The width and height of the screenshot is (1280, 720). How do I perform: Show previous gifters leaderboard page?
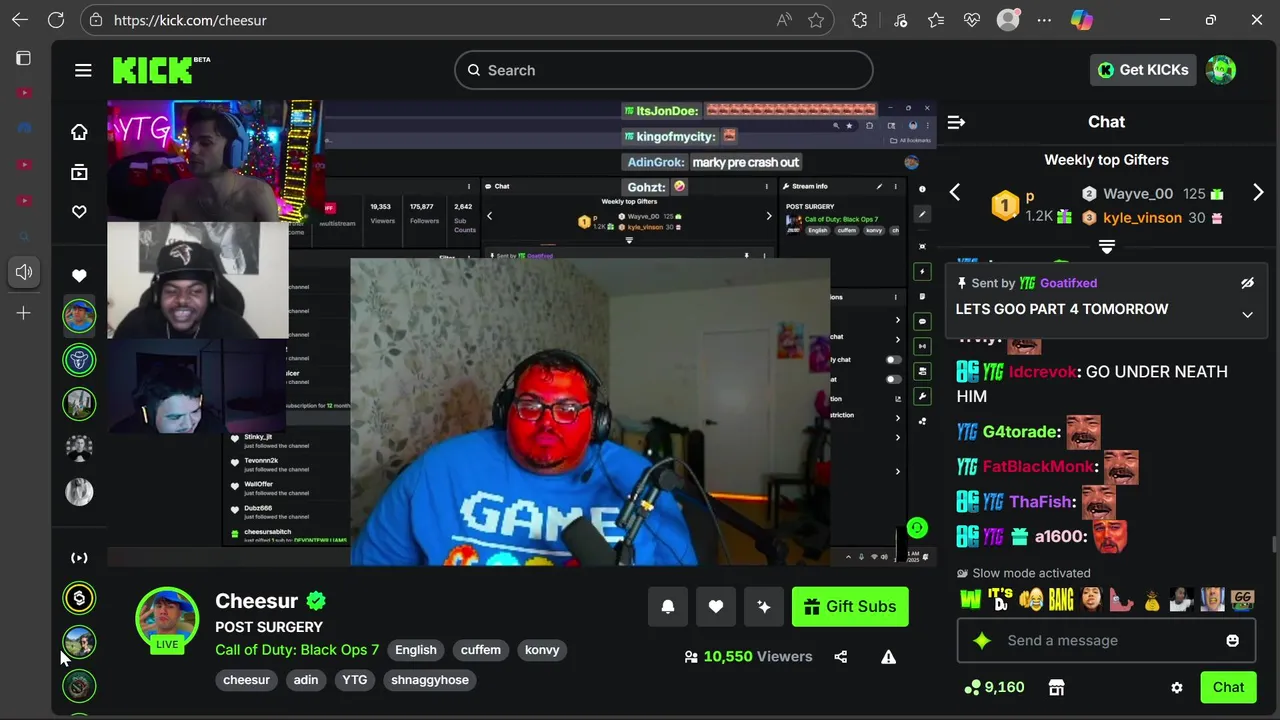[x=955, y=192]
